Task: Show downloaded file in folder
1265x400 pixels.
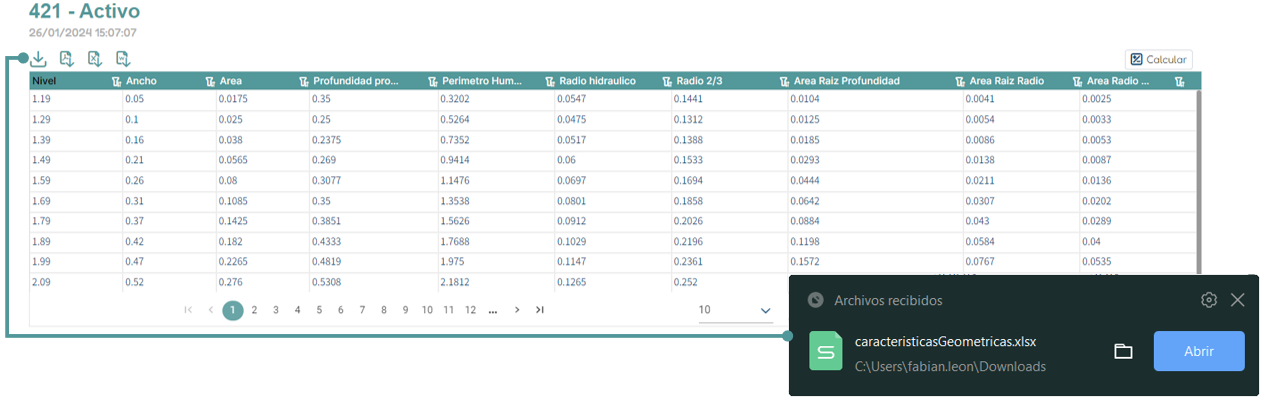Action: coord(1123,351)
